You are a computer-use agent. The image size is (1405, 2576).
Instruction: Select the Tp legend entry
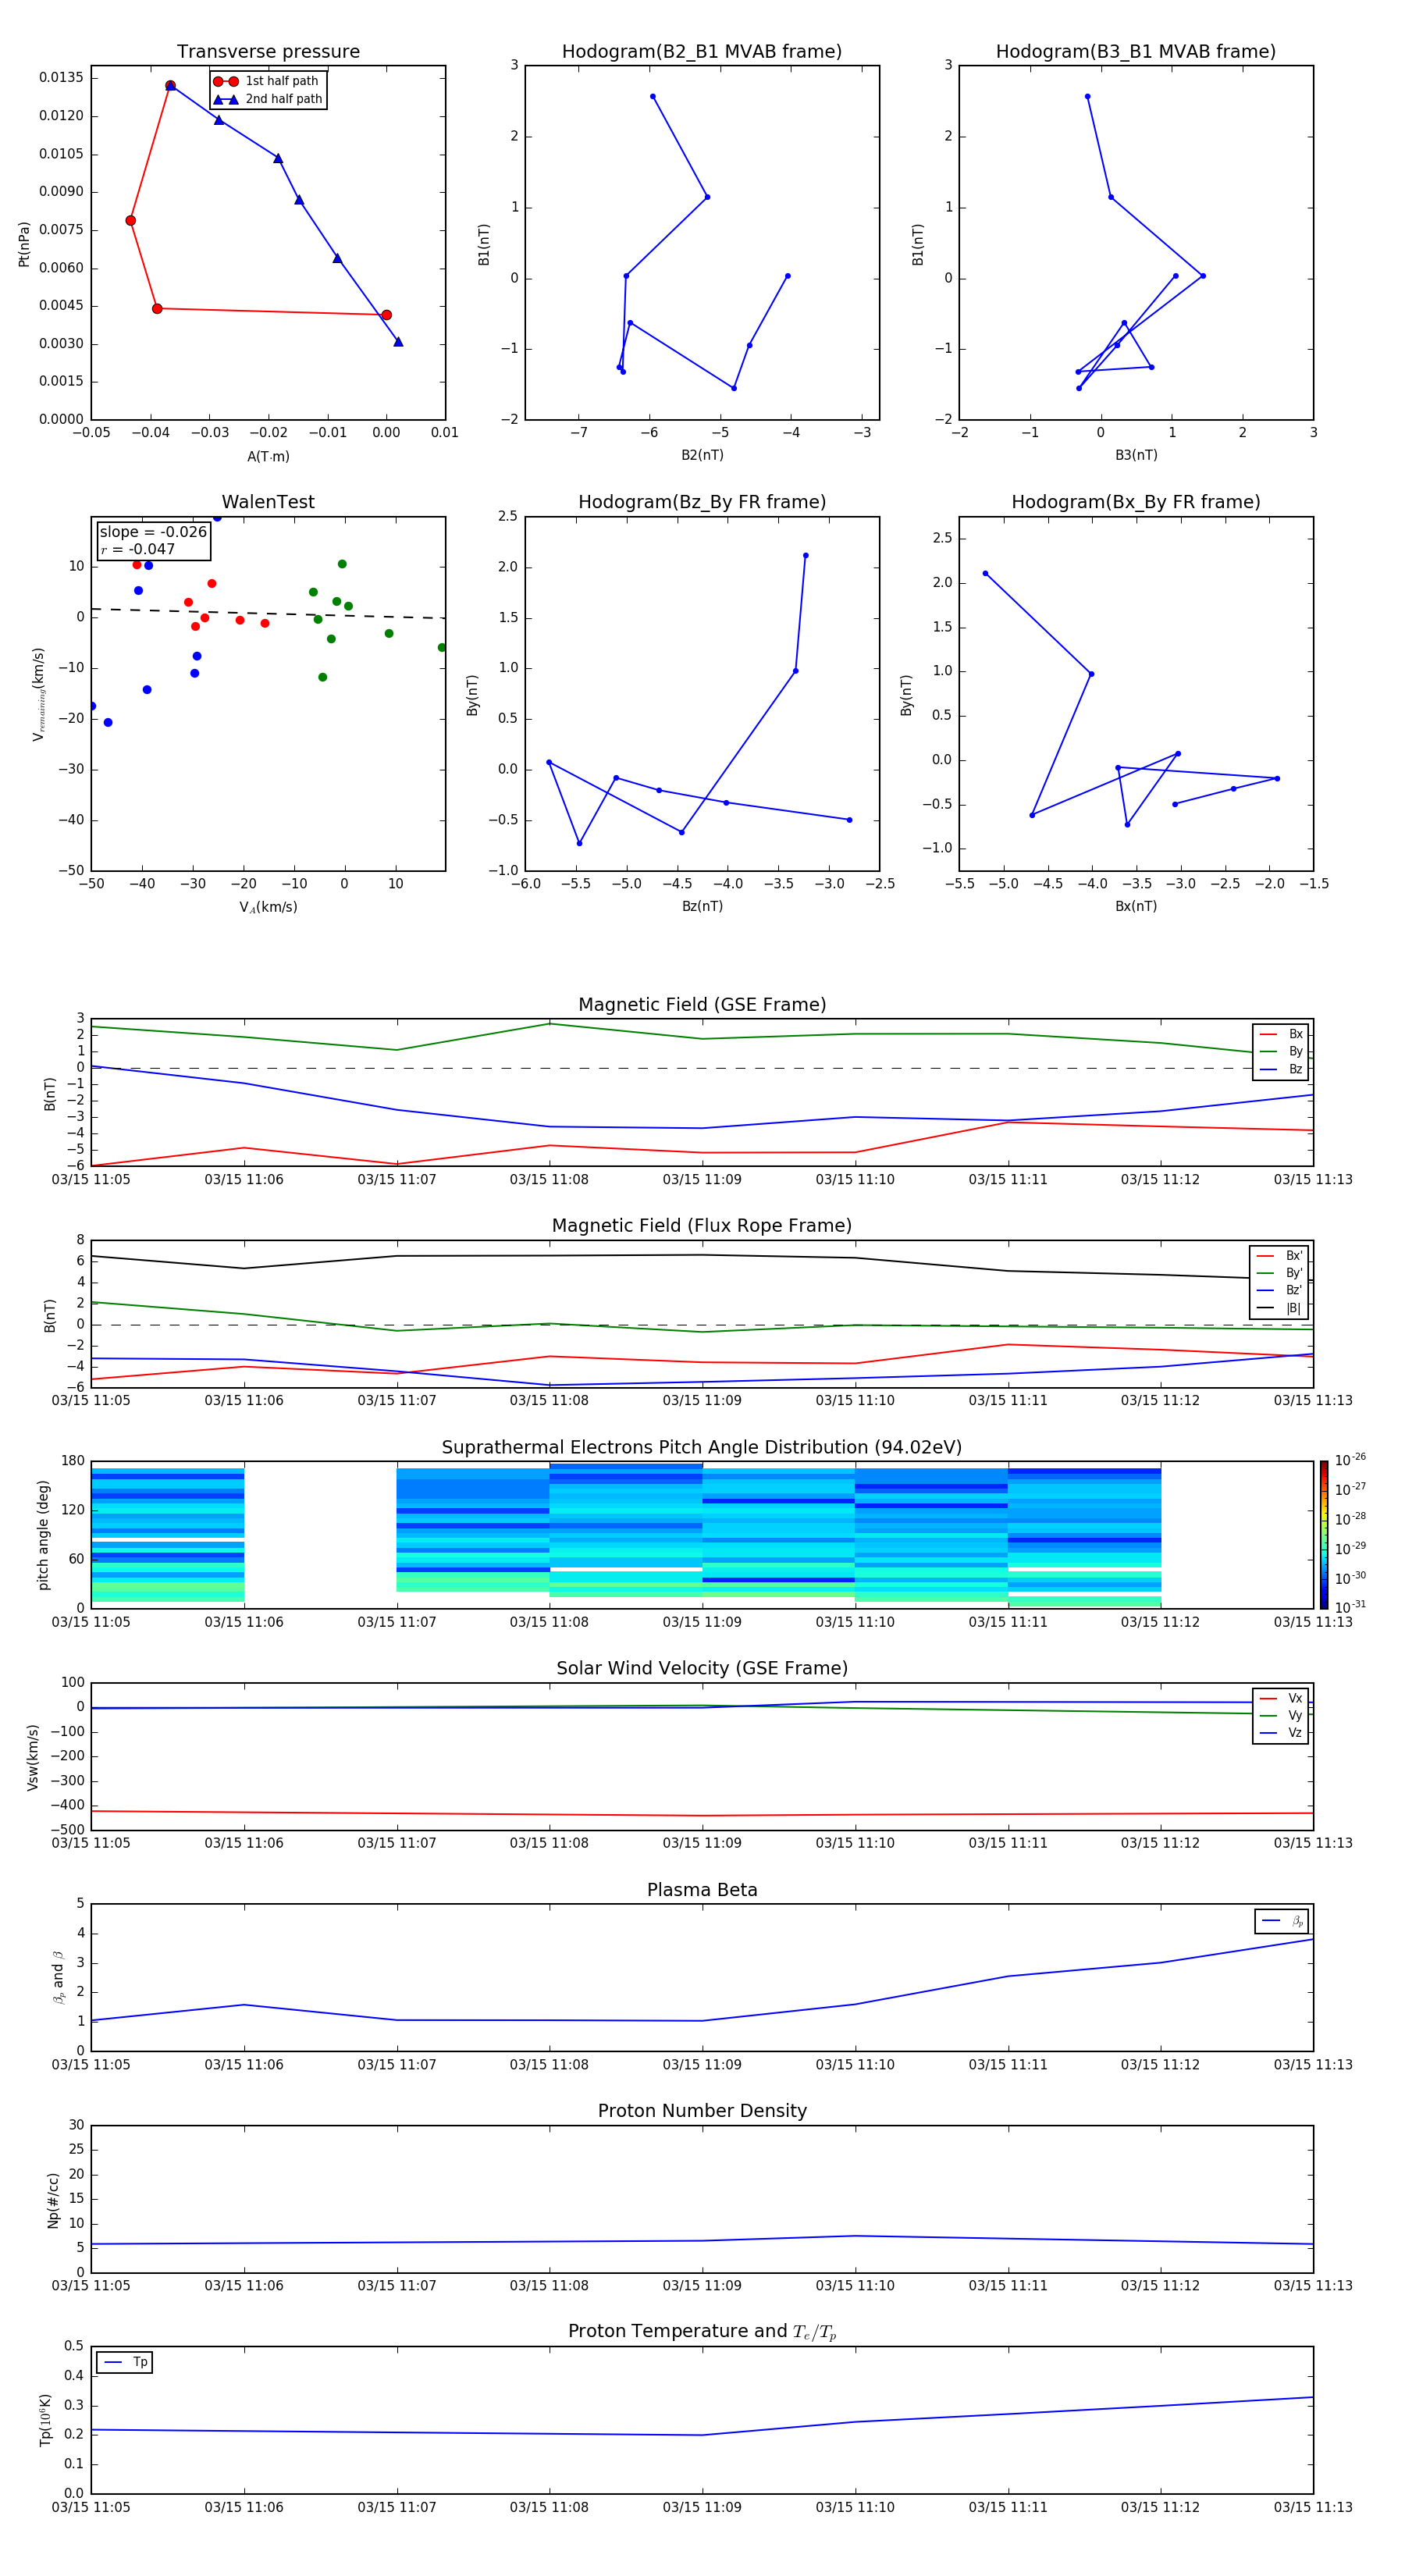click(x=125, y=2362)
